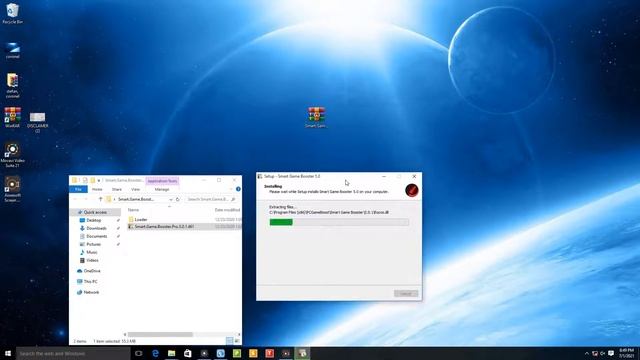This screenshot has width=640, height=360.
Task: Select the DISCLAIMER desktop file icon
Action: [x=38, y=122]
